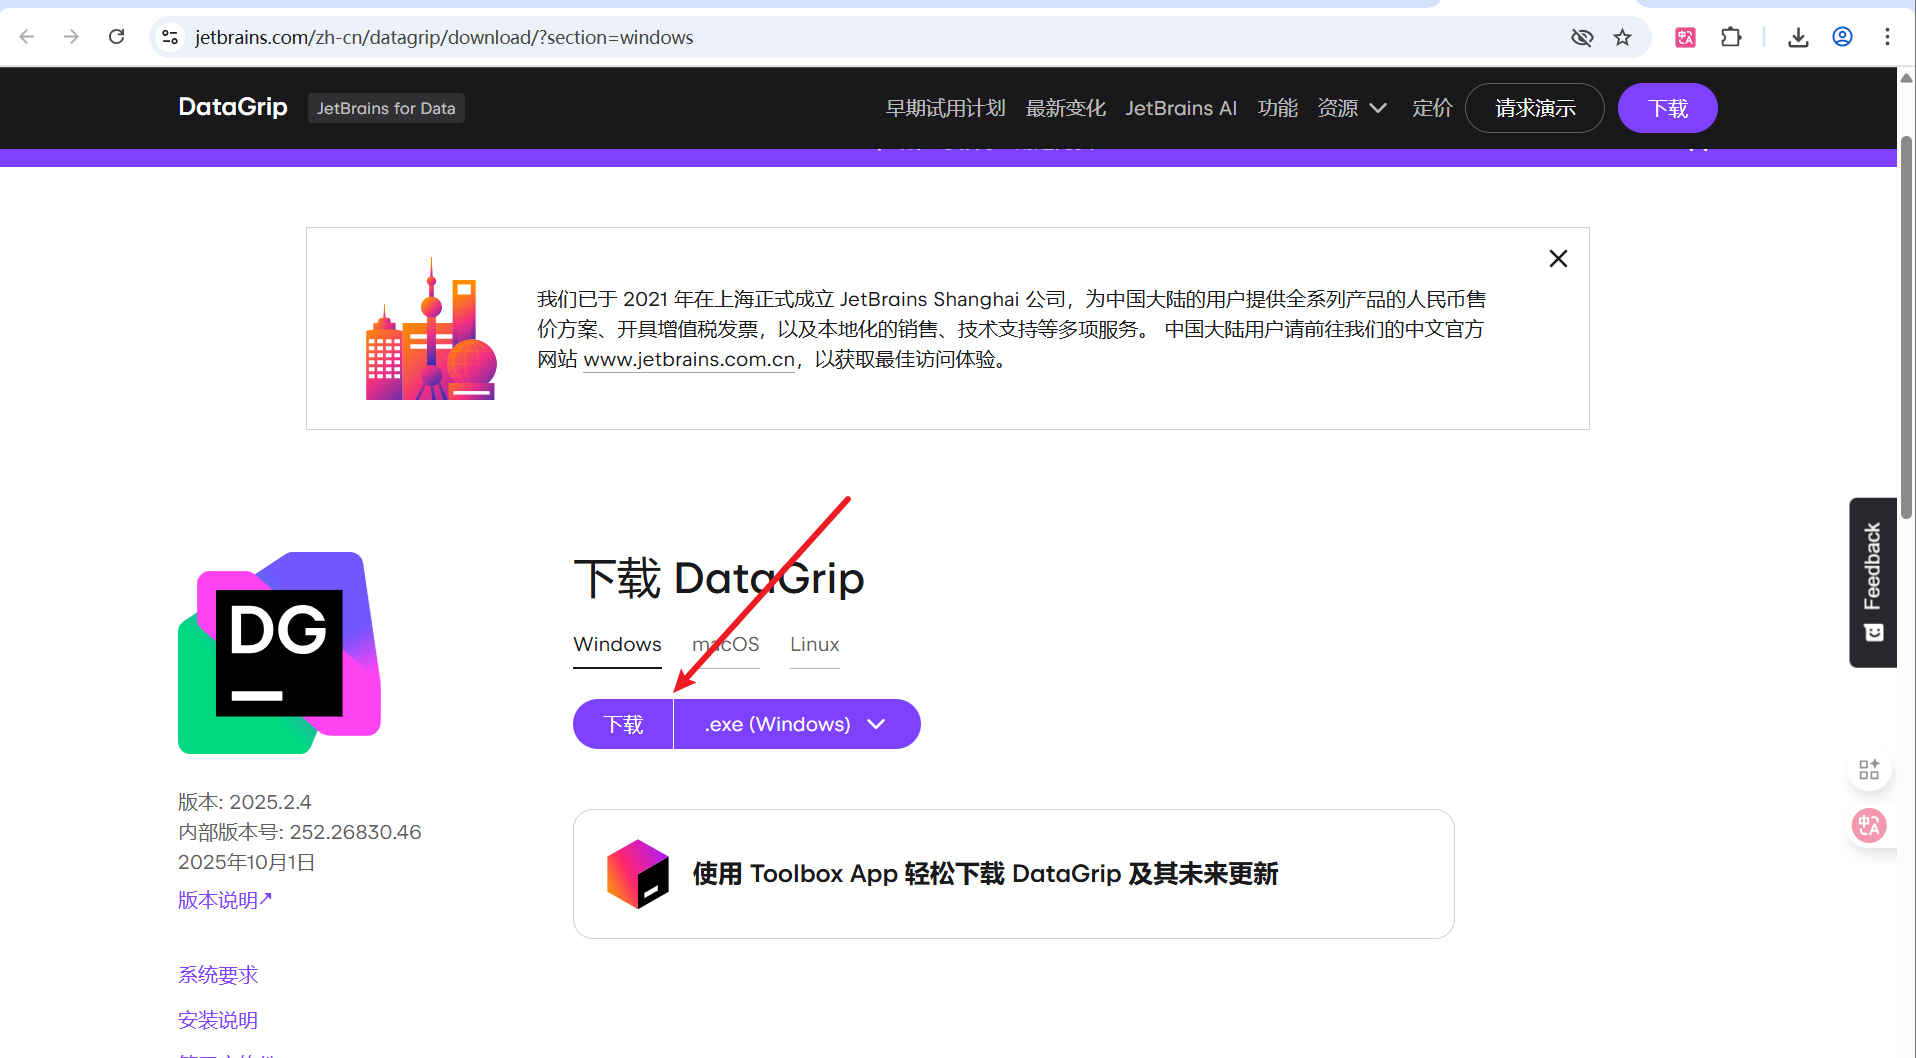The height and width of the screenshot is (1058, 1916).
Task: Click the eye-slash tracking icon in address bar
Action: coord(1581,37)
